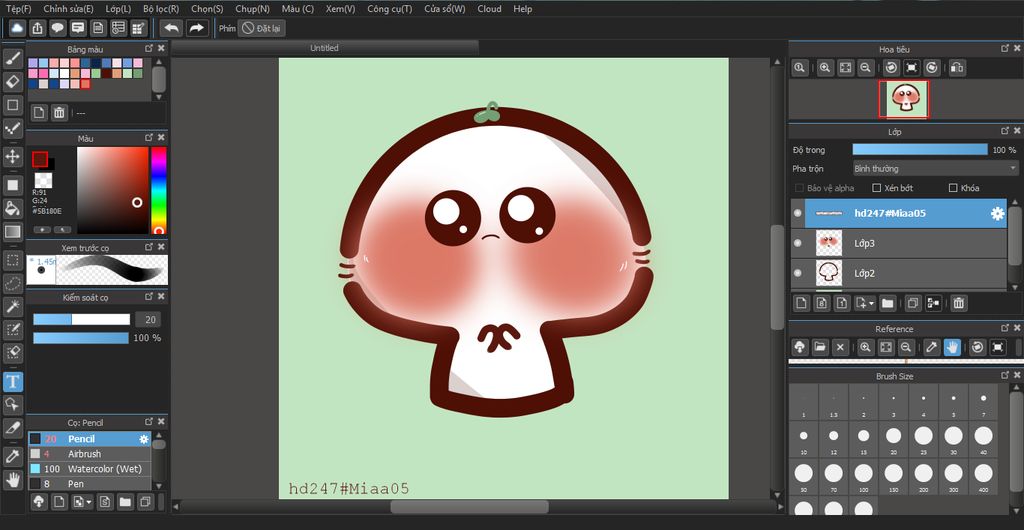Toggle the hand tool in Reference panel
Image resolution: width=1024 pixels, height=530 pixels.
point(952,347)
